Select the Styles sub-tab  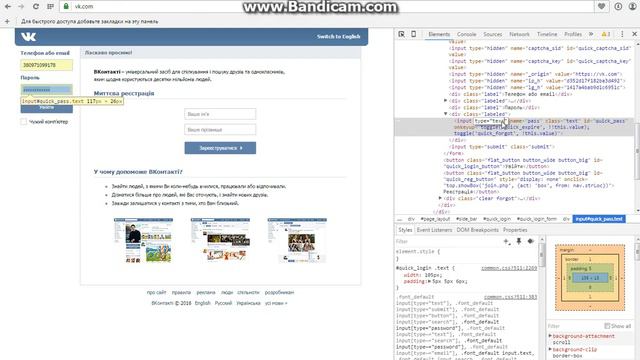405,230
